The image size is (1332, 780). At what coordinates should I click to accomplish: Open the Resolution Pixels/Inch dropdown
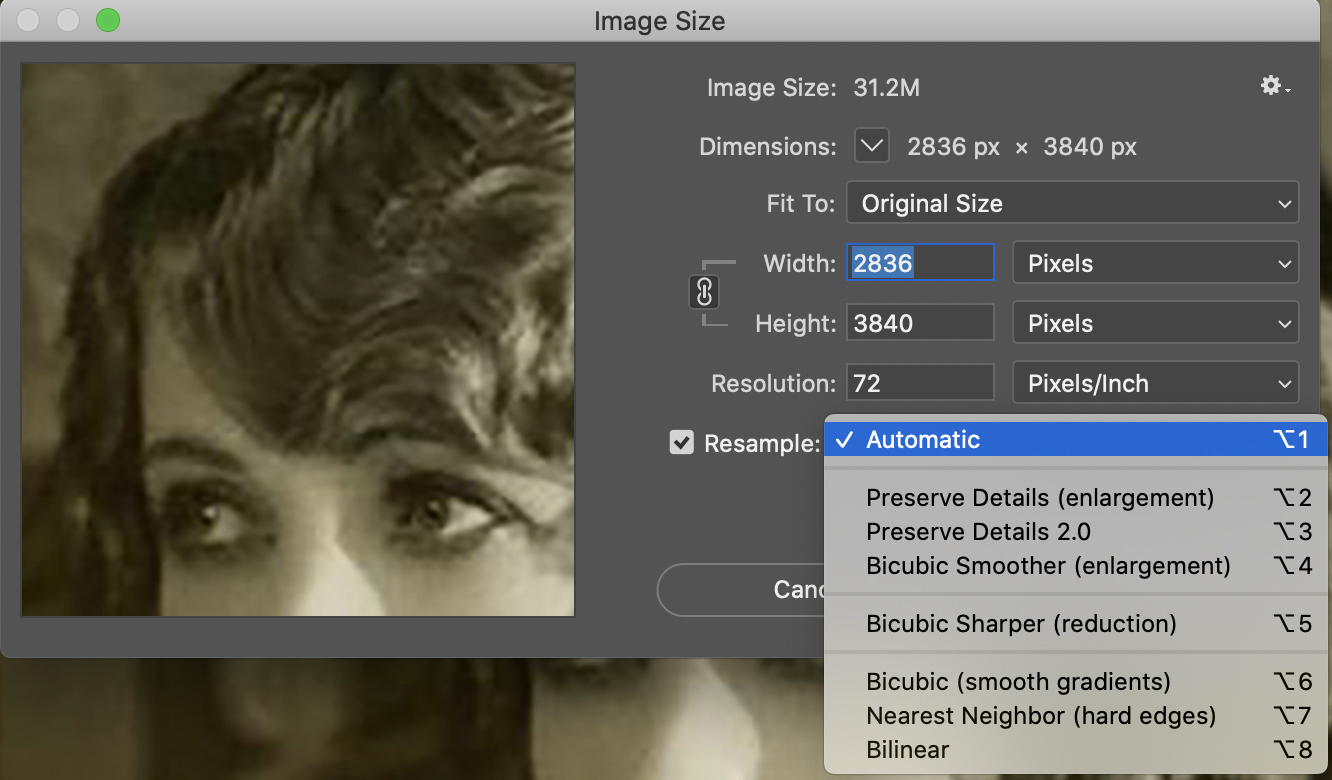(1155, 383)
